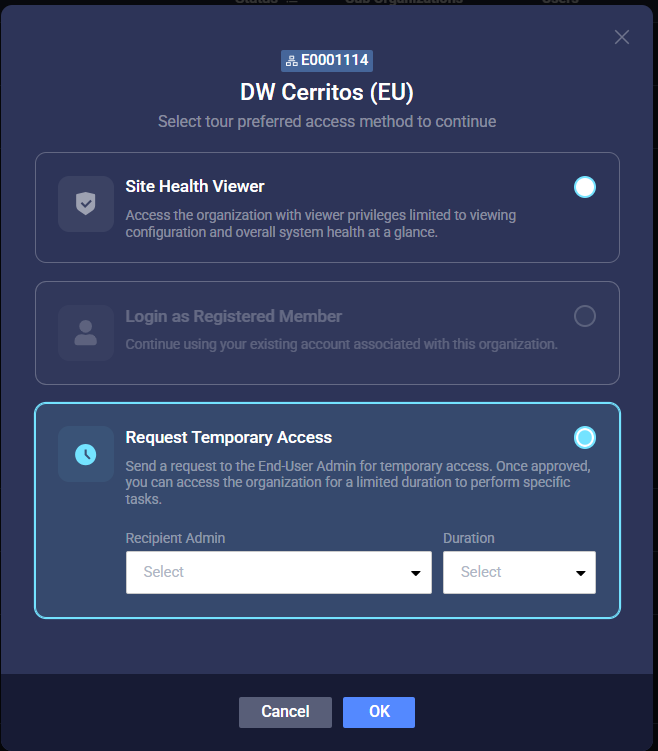Click the temporary access description paragraph
The width and height of the screenshot is (658, 751).
358,482
